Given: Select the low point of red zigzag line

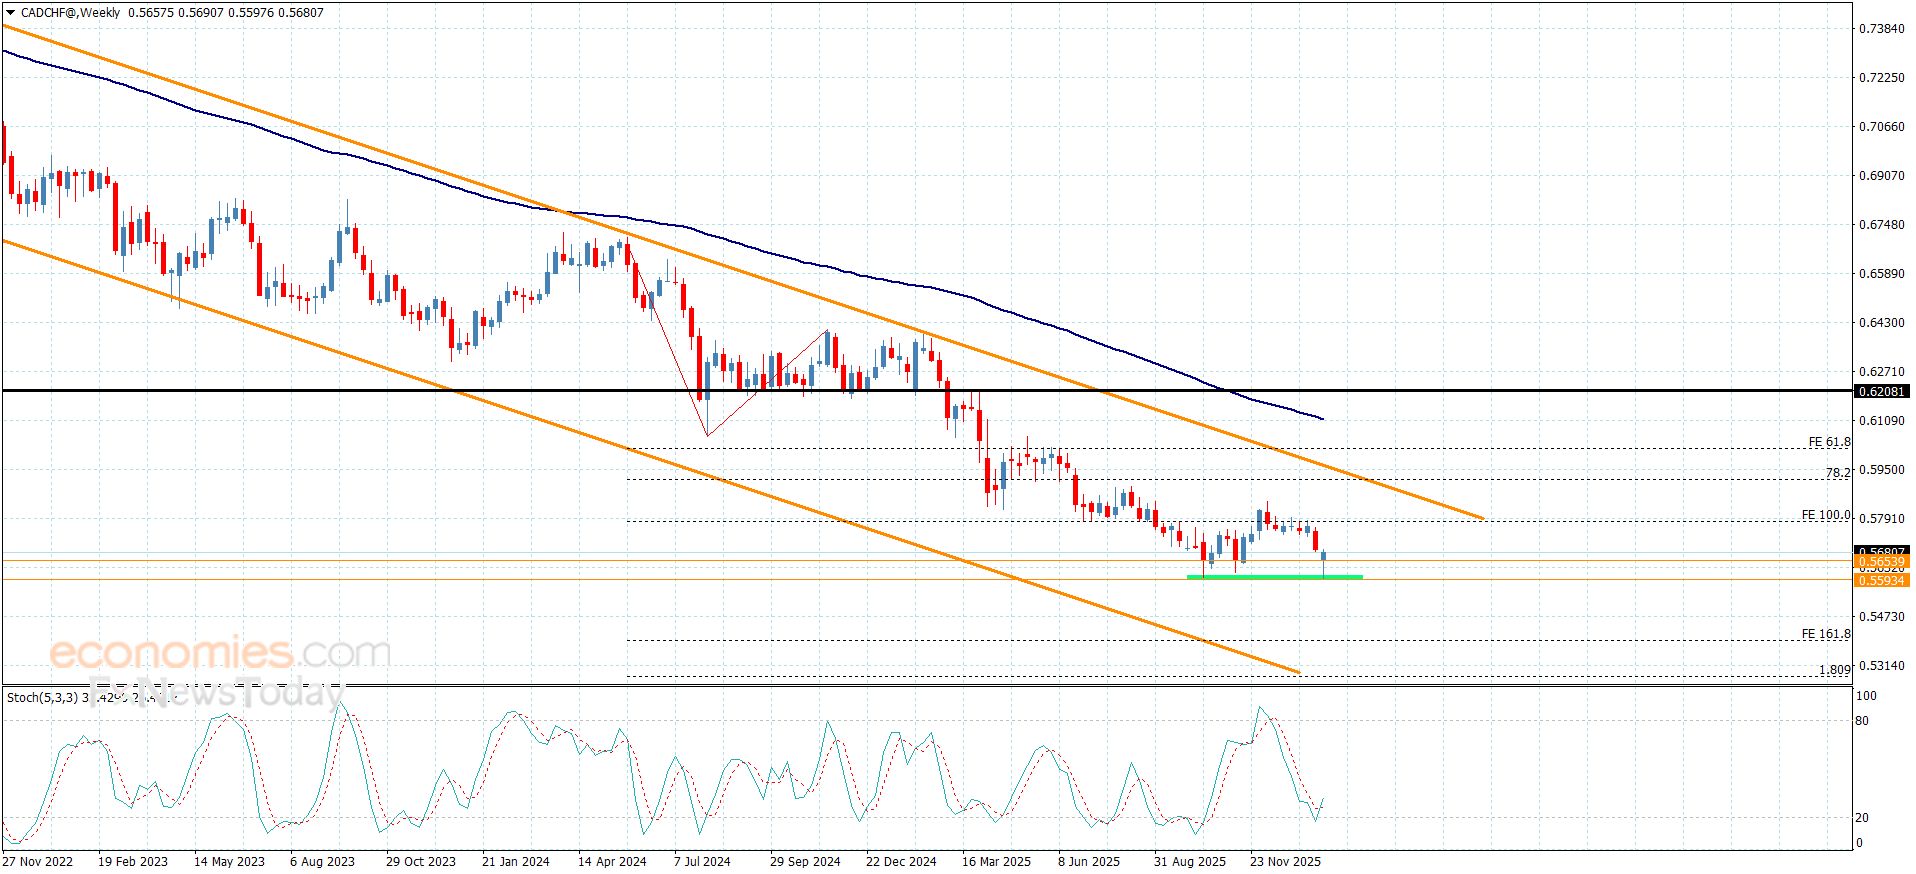Looking at the screenshot, I should click(x=707, y=435).
